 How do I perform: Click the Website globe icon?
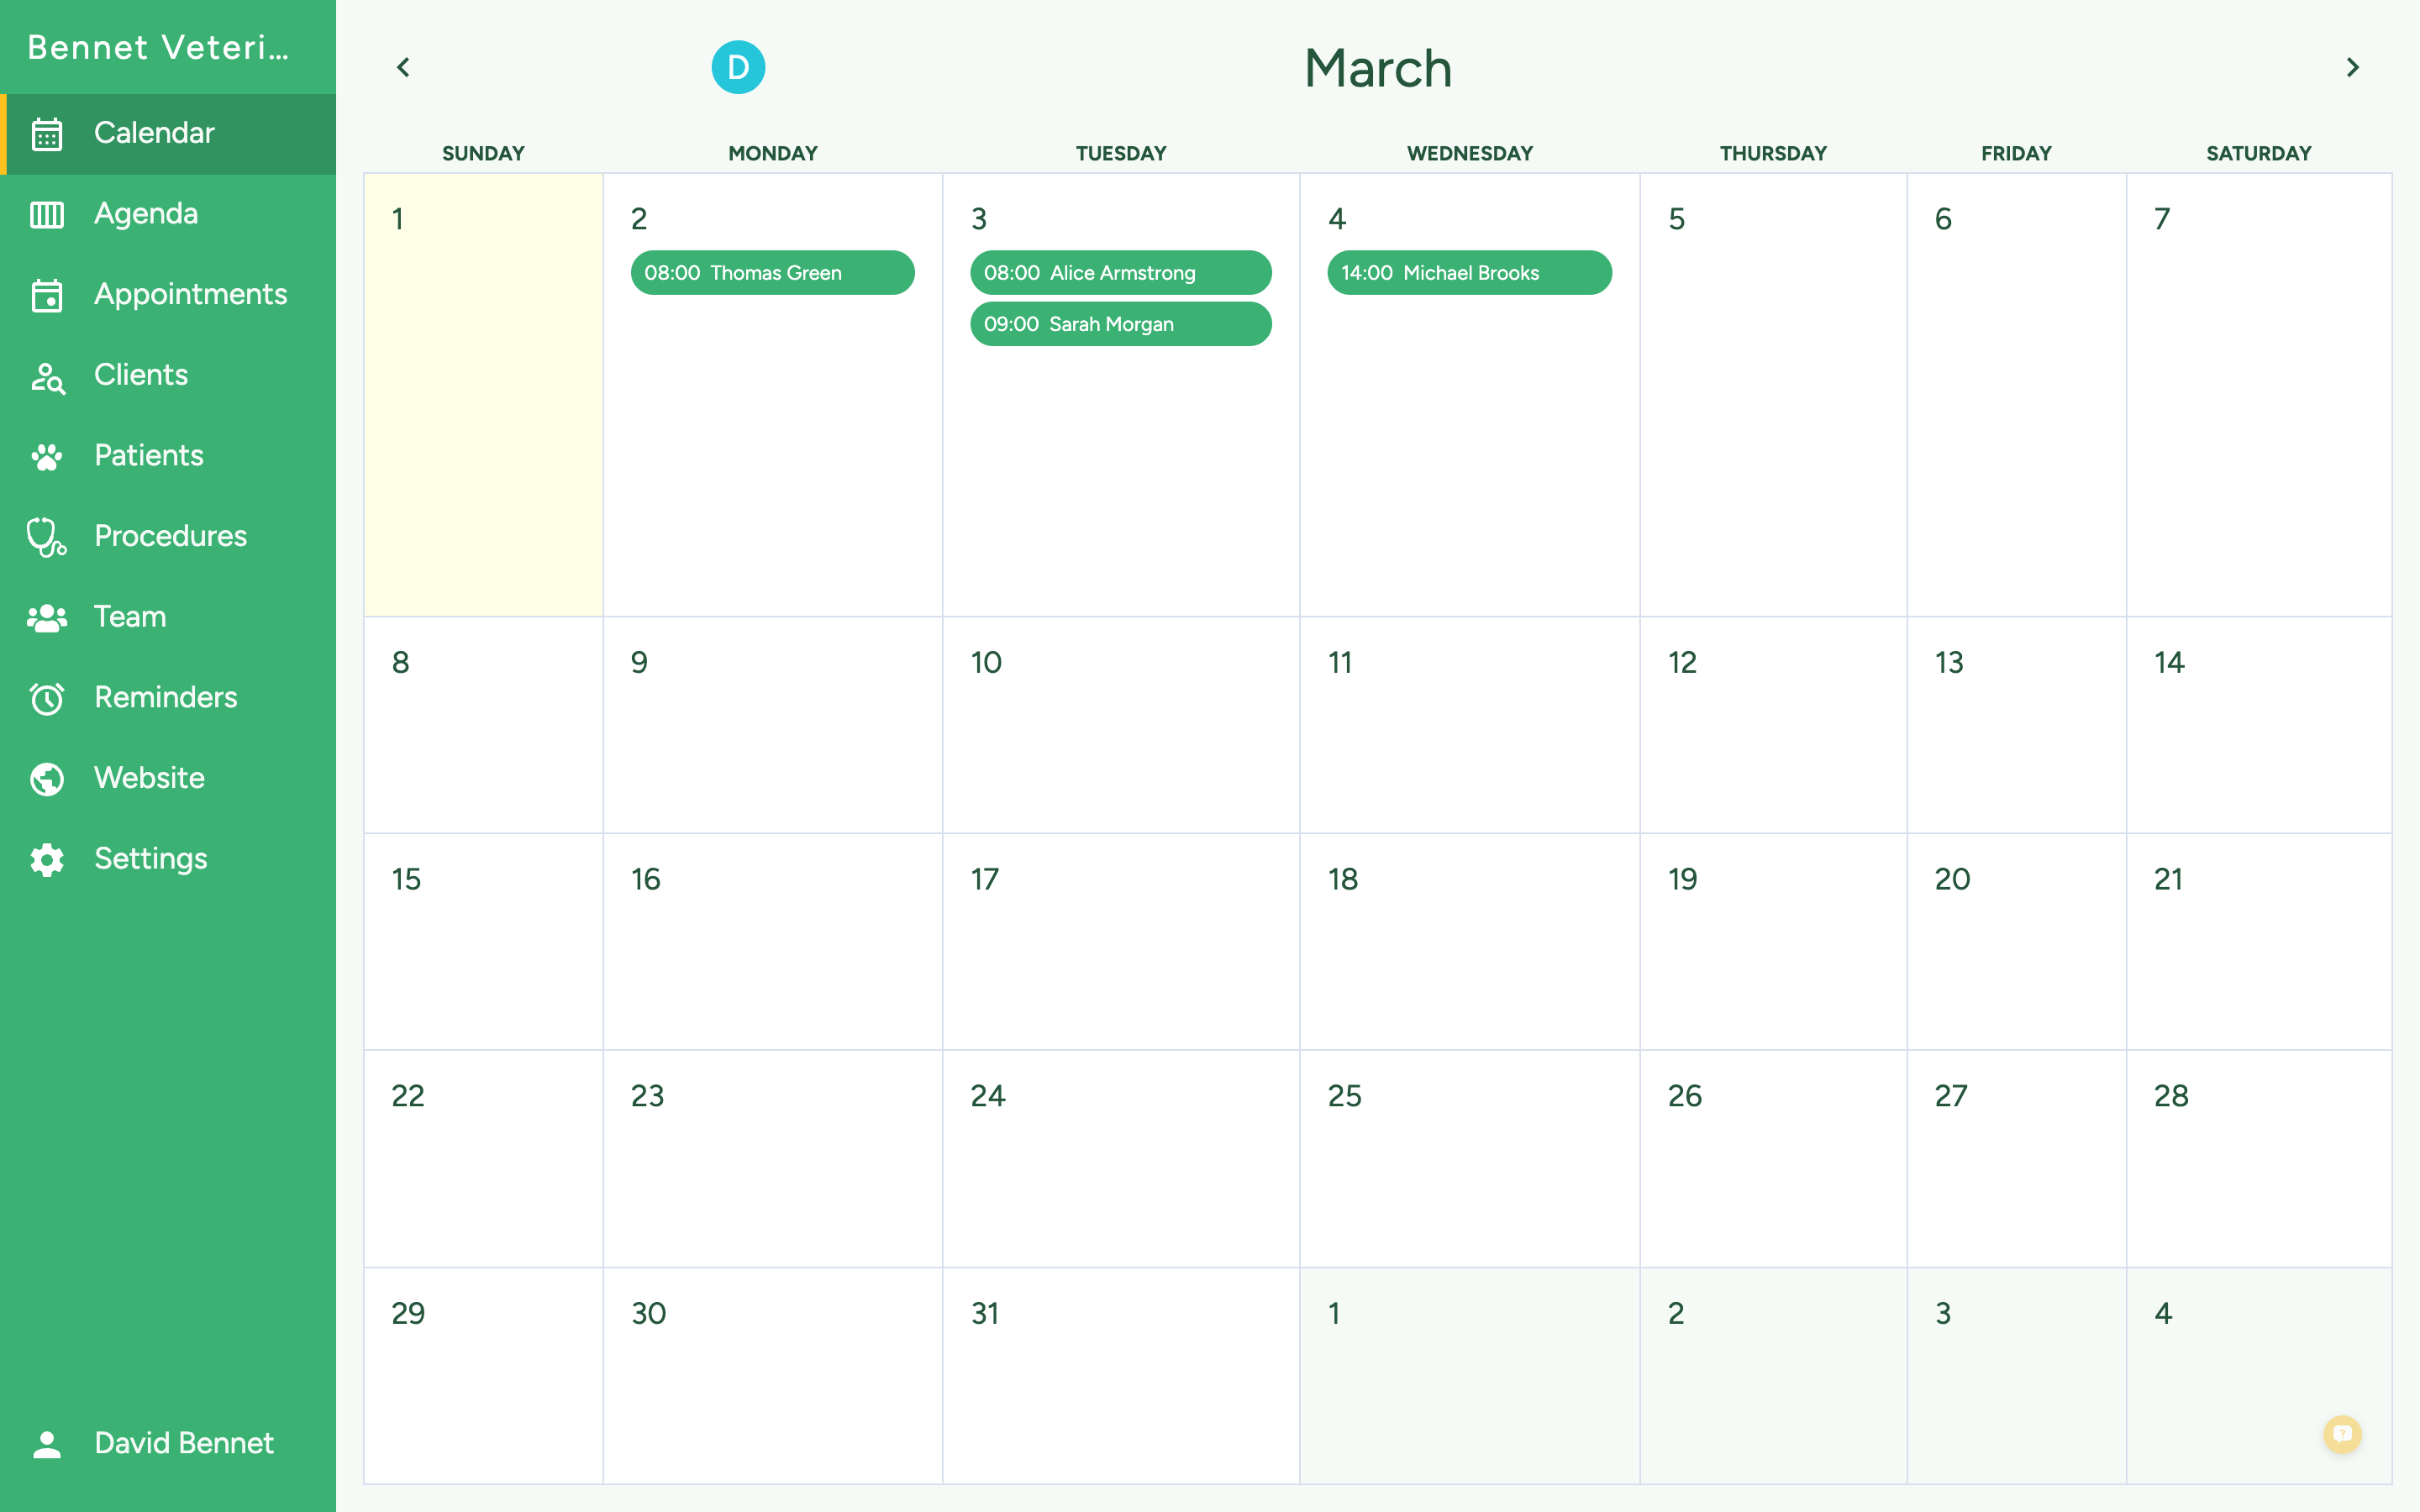(47, 778)
